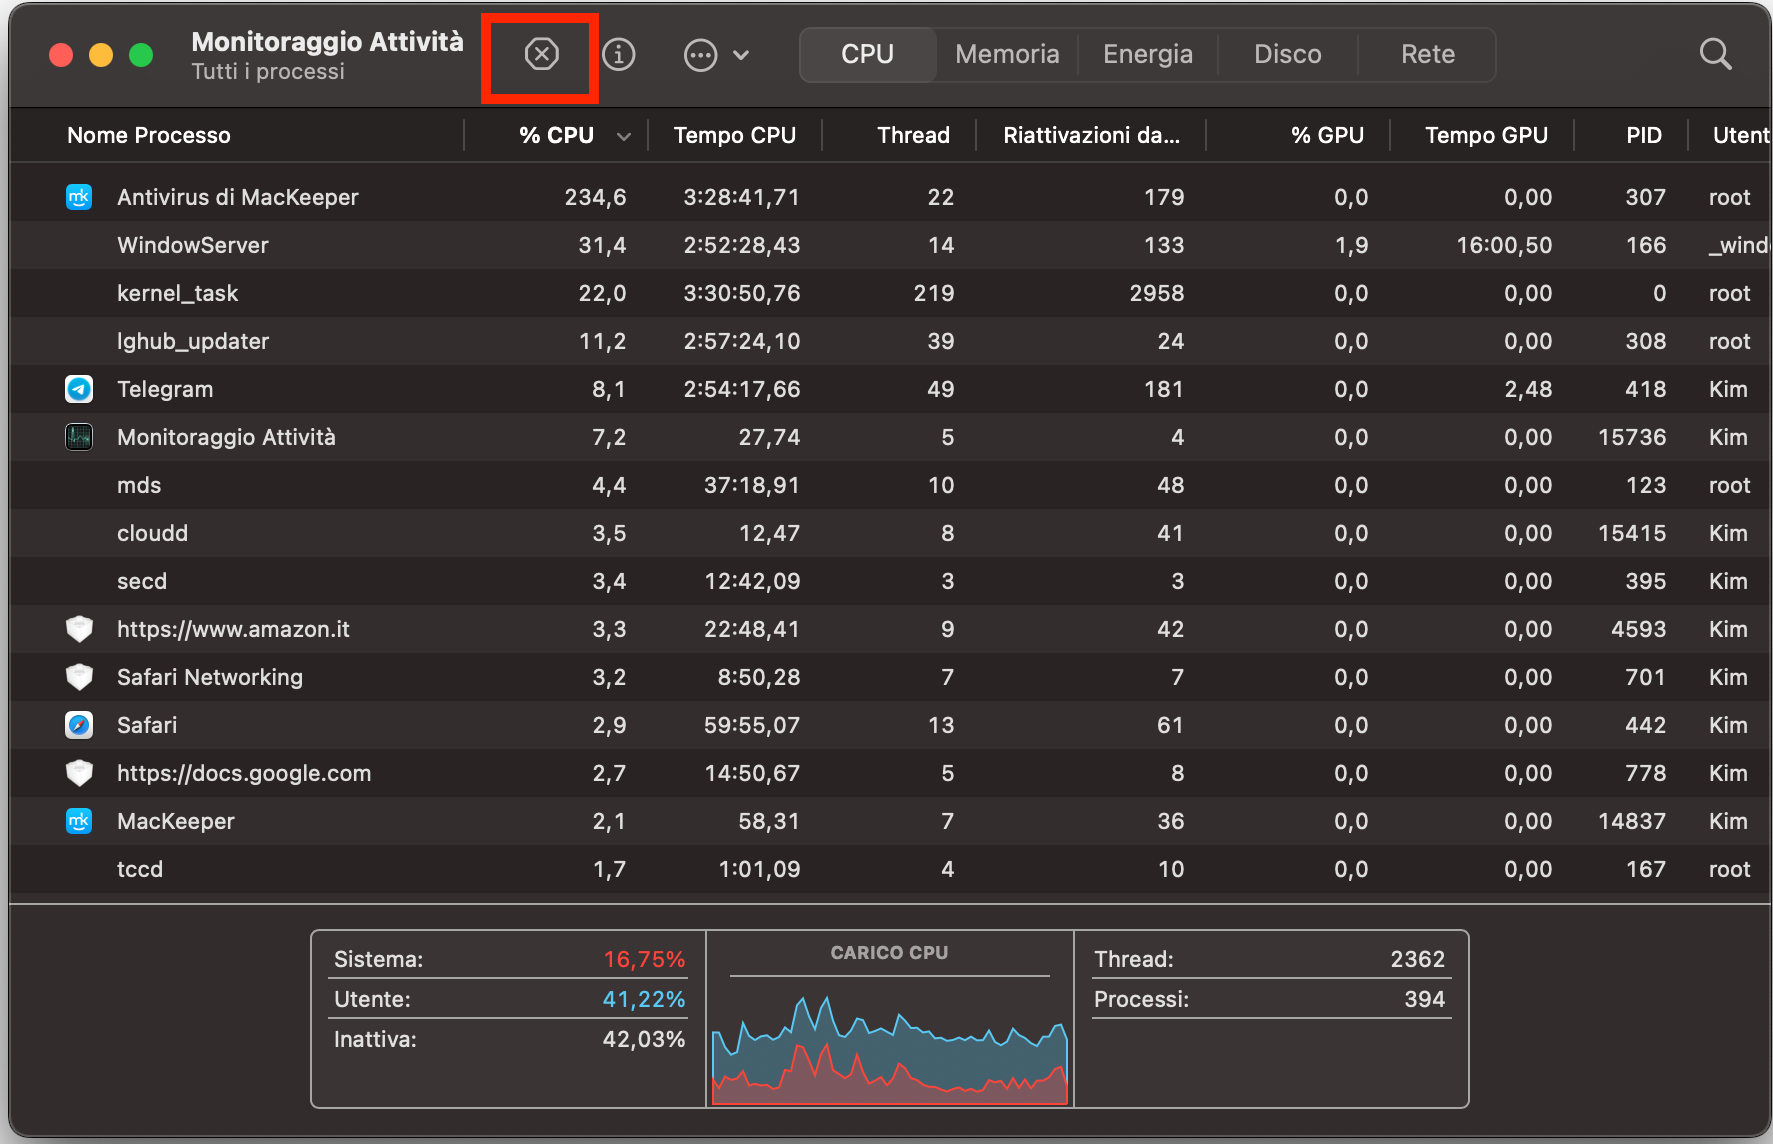Click the yellow minimize window button

(101, 55)
